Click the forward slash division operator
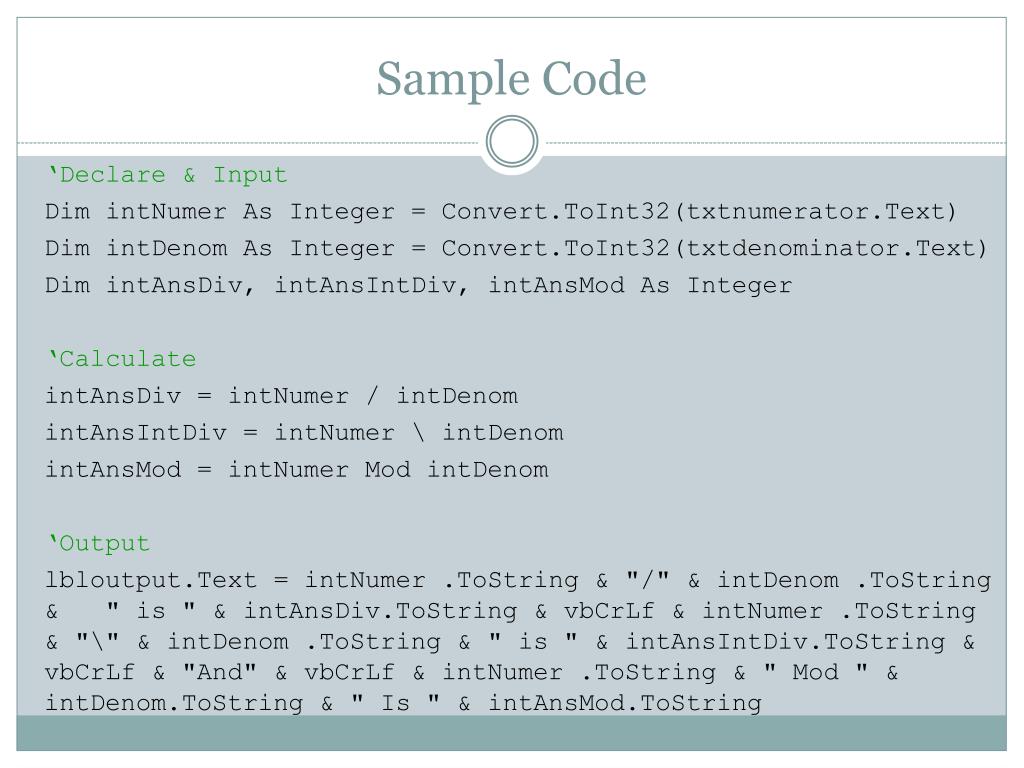Viewport: 1024px width, 768px height. (x=372, y=396)
